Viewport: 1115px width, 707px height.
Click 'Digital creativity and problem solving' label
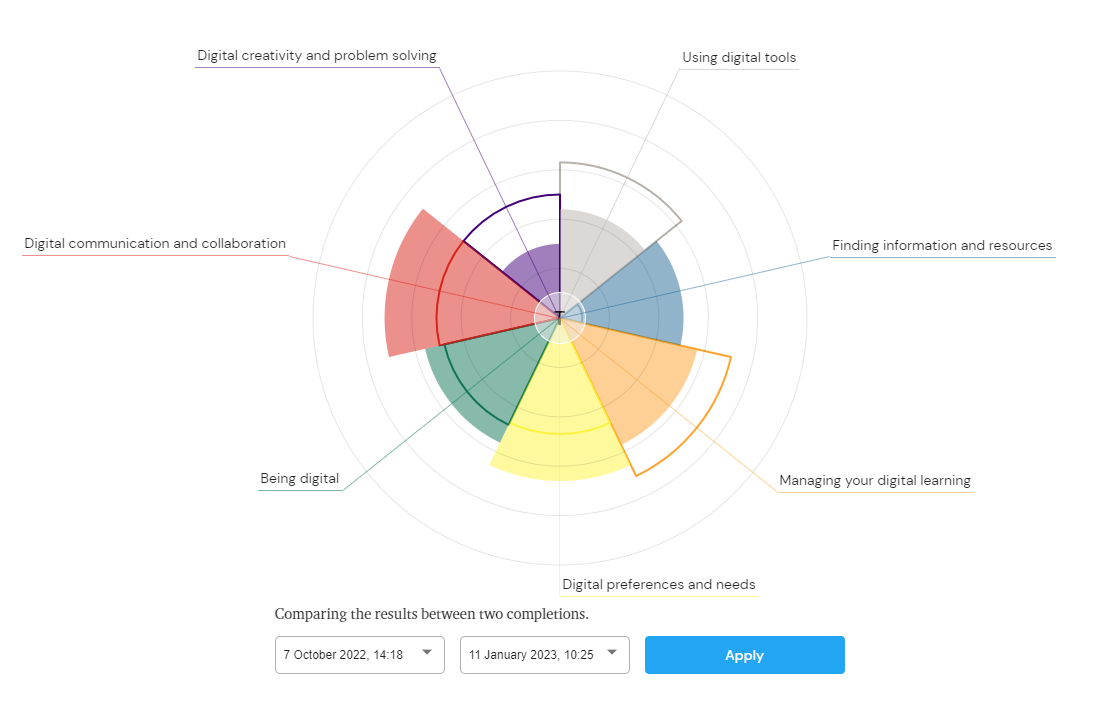point(316,56)
